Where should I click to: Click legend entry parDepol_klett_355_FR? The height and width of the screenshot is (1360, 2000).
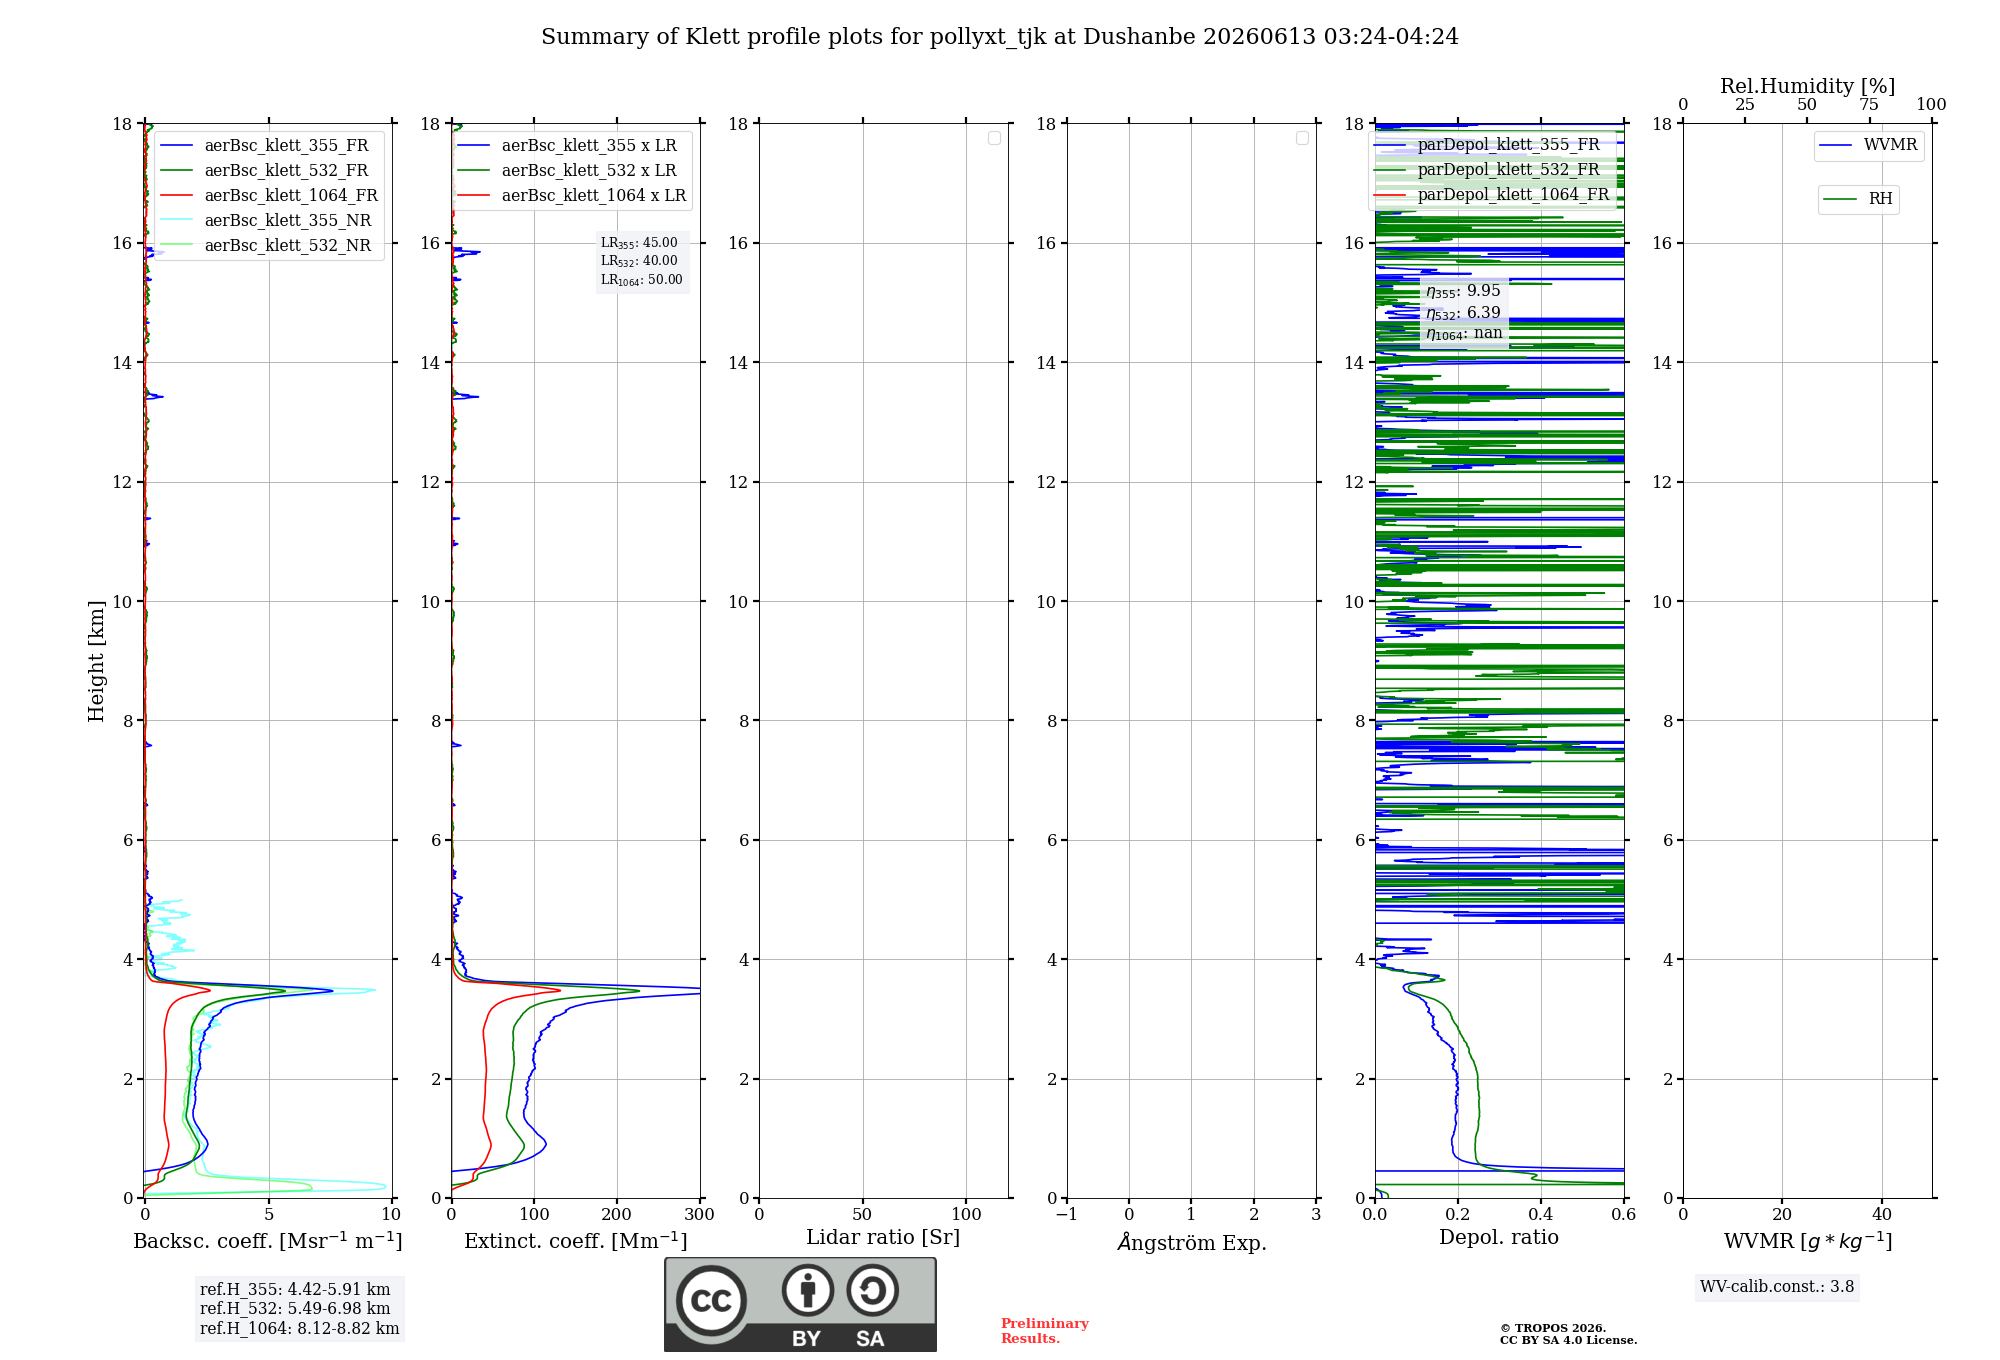coord(1508,145)
